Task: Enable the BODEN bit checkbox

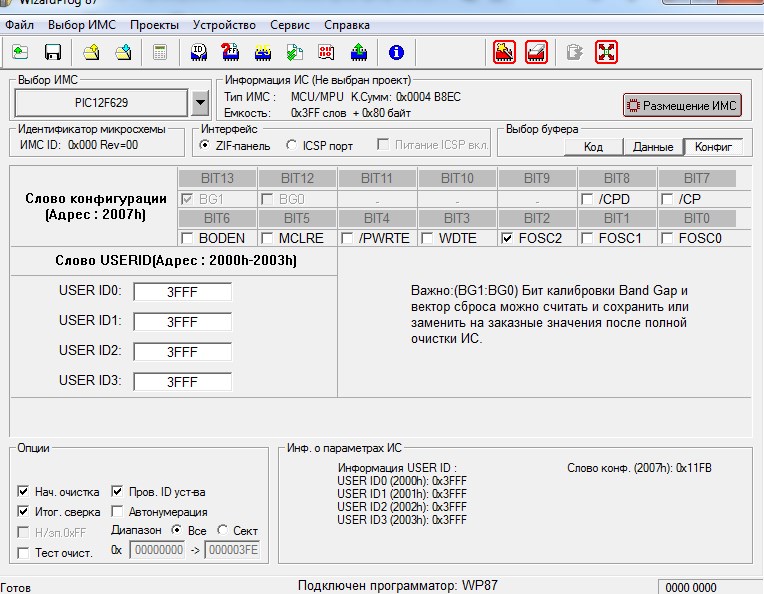Action: [187, 238]
